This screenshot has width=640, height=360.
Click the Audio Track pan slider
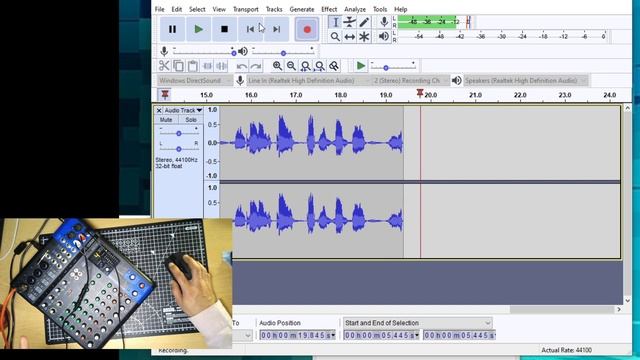[179, 149]
